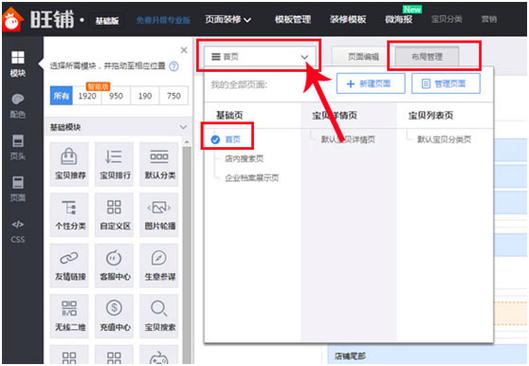
Task: Filter modules by 190 width
Action: (x=145, y=96)
